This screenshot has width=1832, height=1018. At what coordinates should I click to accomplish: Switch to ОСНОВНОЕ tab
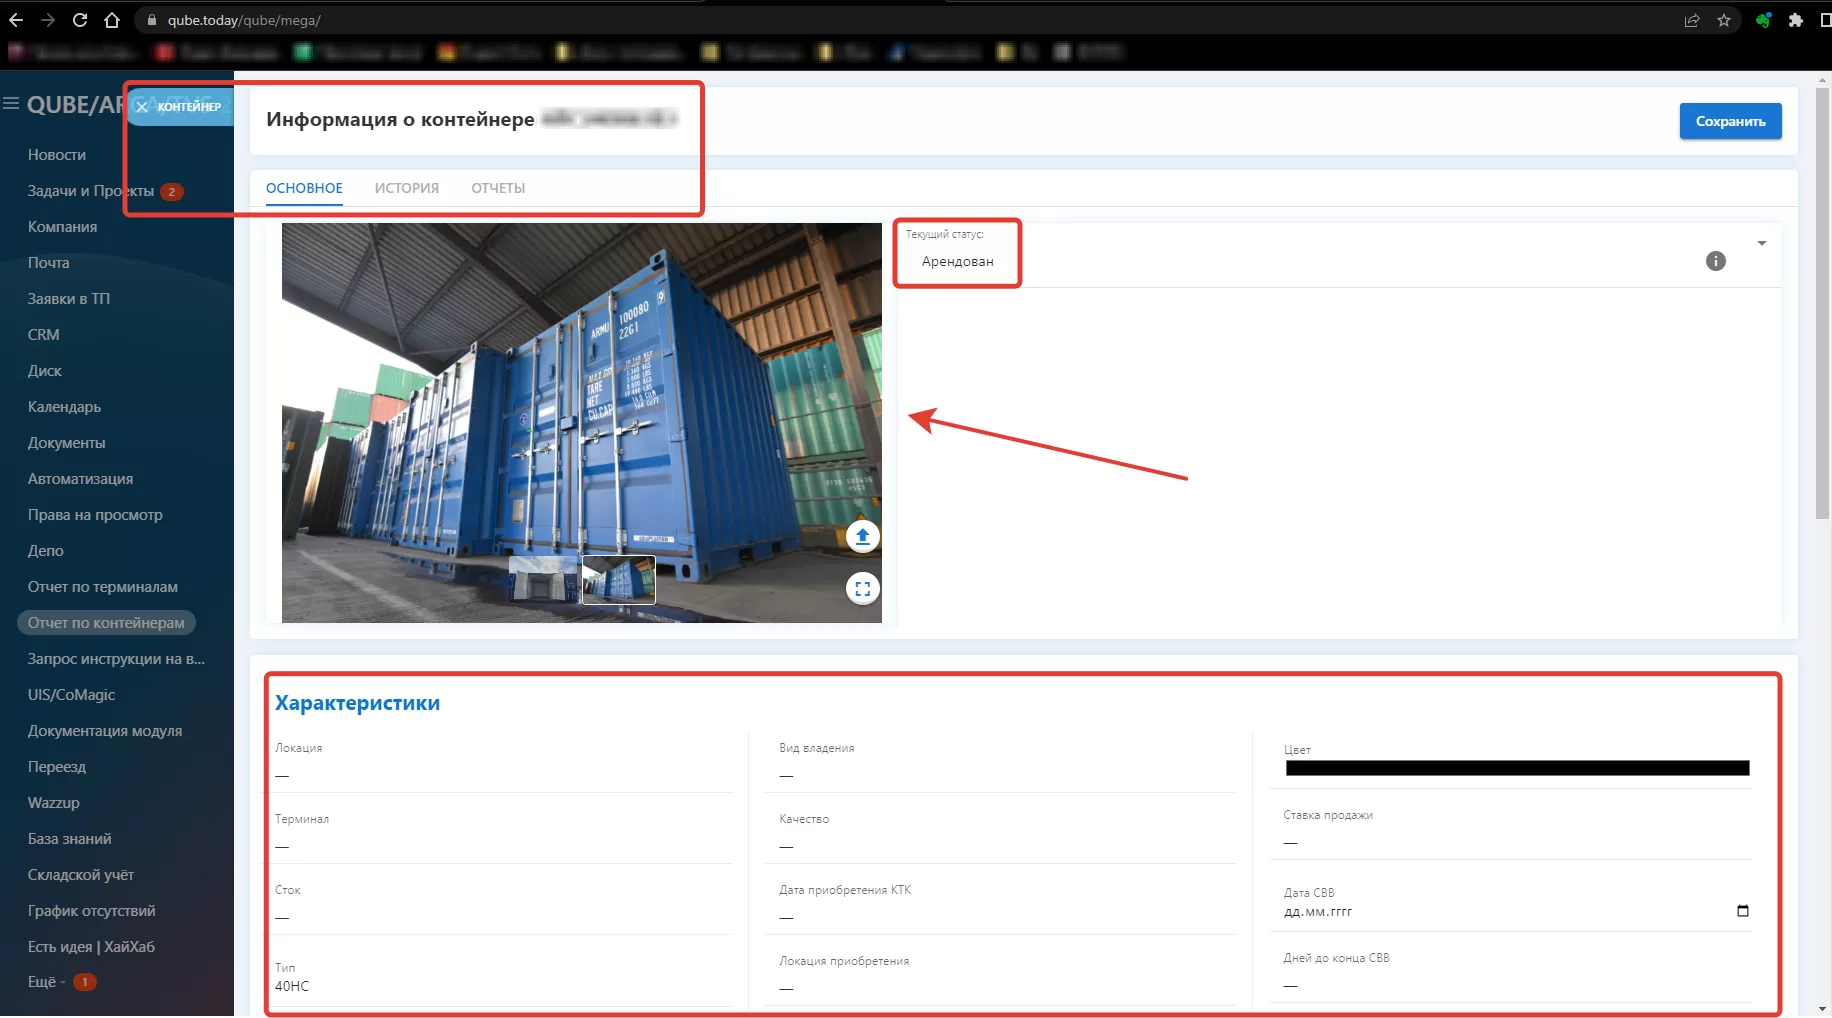[304, 188]
